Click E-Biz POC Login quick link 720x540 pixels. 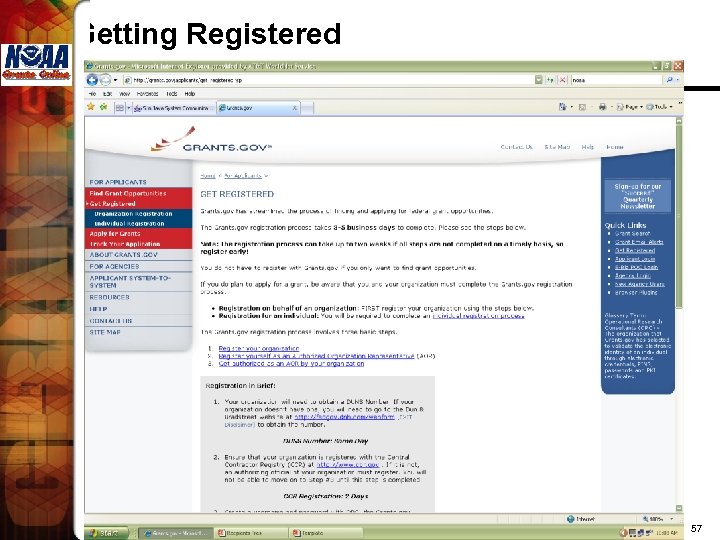click(636, 267)
